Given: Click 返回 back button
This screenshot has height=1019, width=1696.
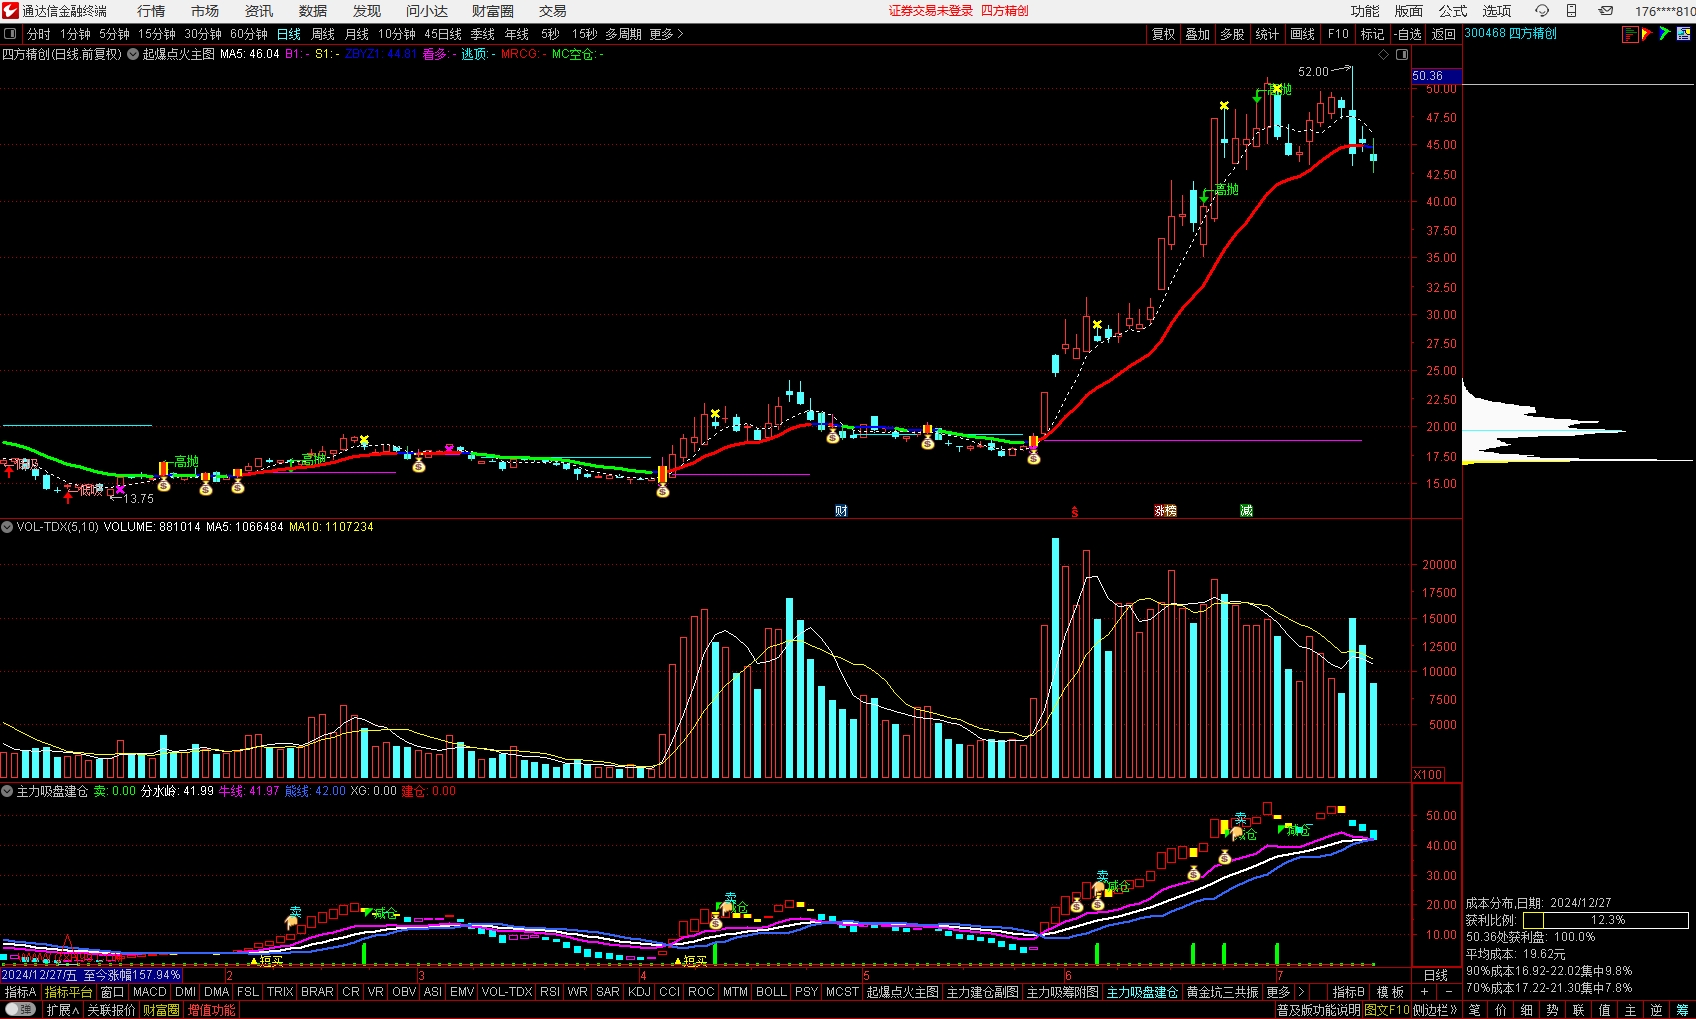Looking at the screenshot, I should pos(1443,34).
